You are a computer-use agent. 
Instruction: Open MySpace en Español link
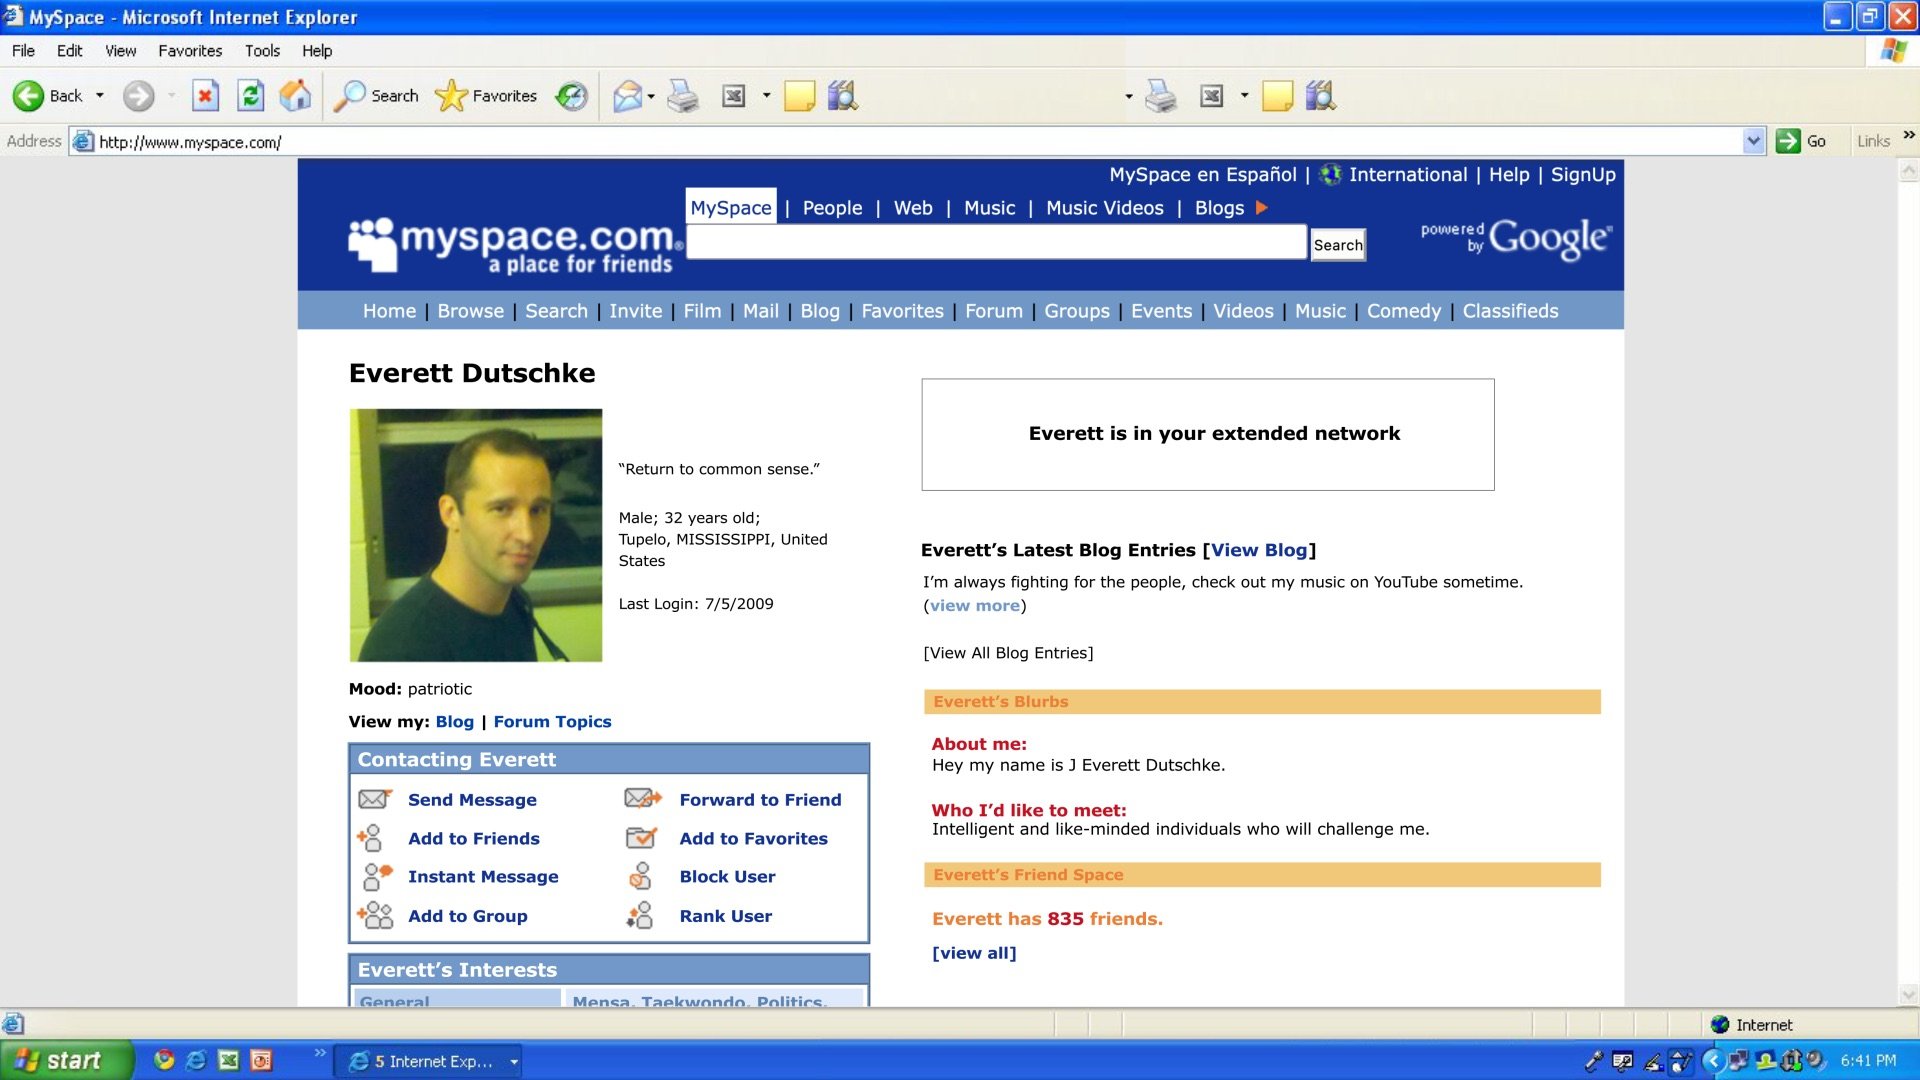1203,175
